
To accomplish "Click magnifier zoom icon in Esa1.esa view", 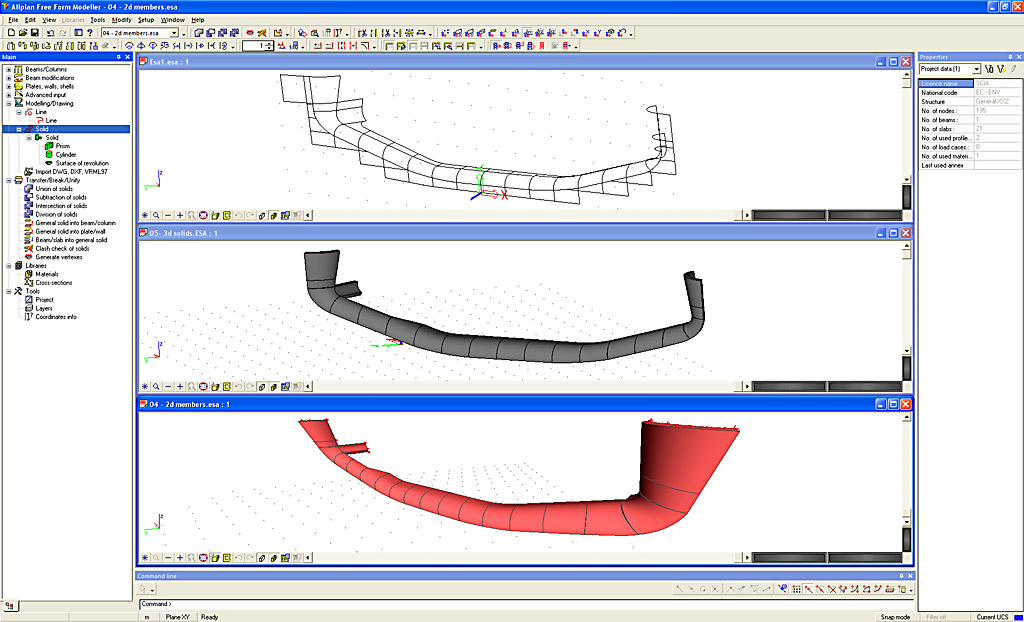I will 157,215.
